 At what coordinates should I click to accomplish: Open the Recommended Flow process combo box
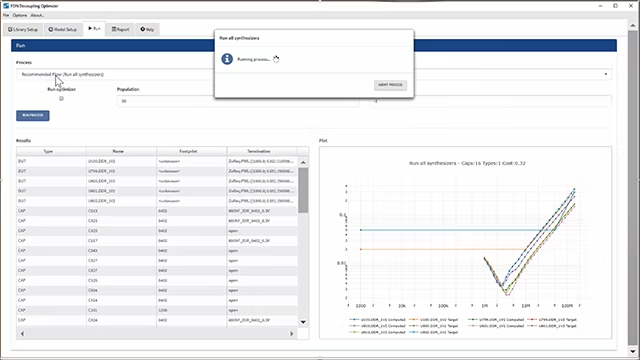[313, 74]
